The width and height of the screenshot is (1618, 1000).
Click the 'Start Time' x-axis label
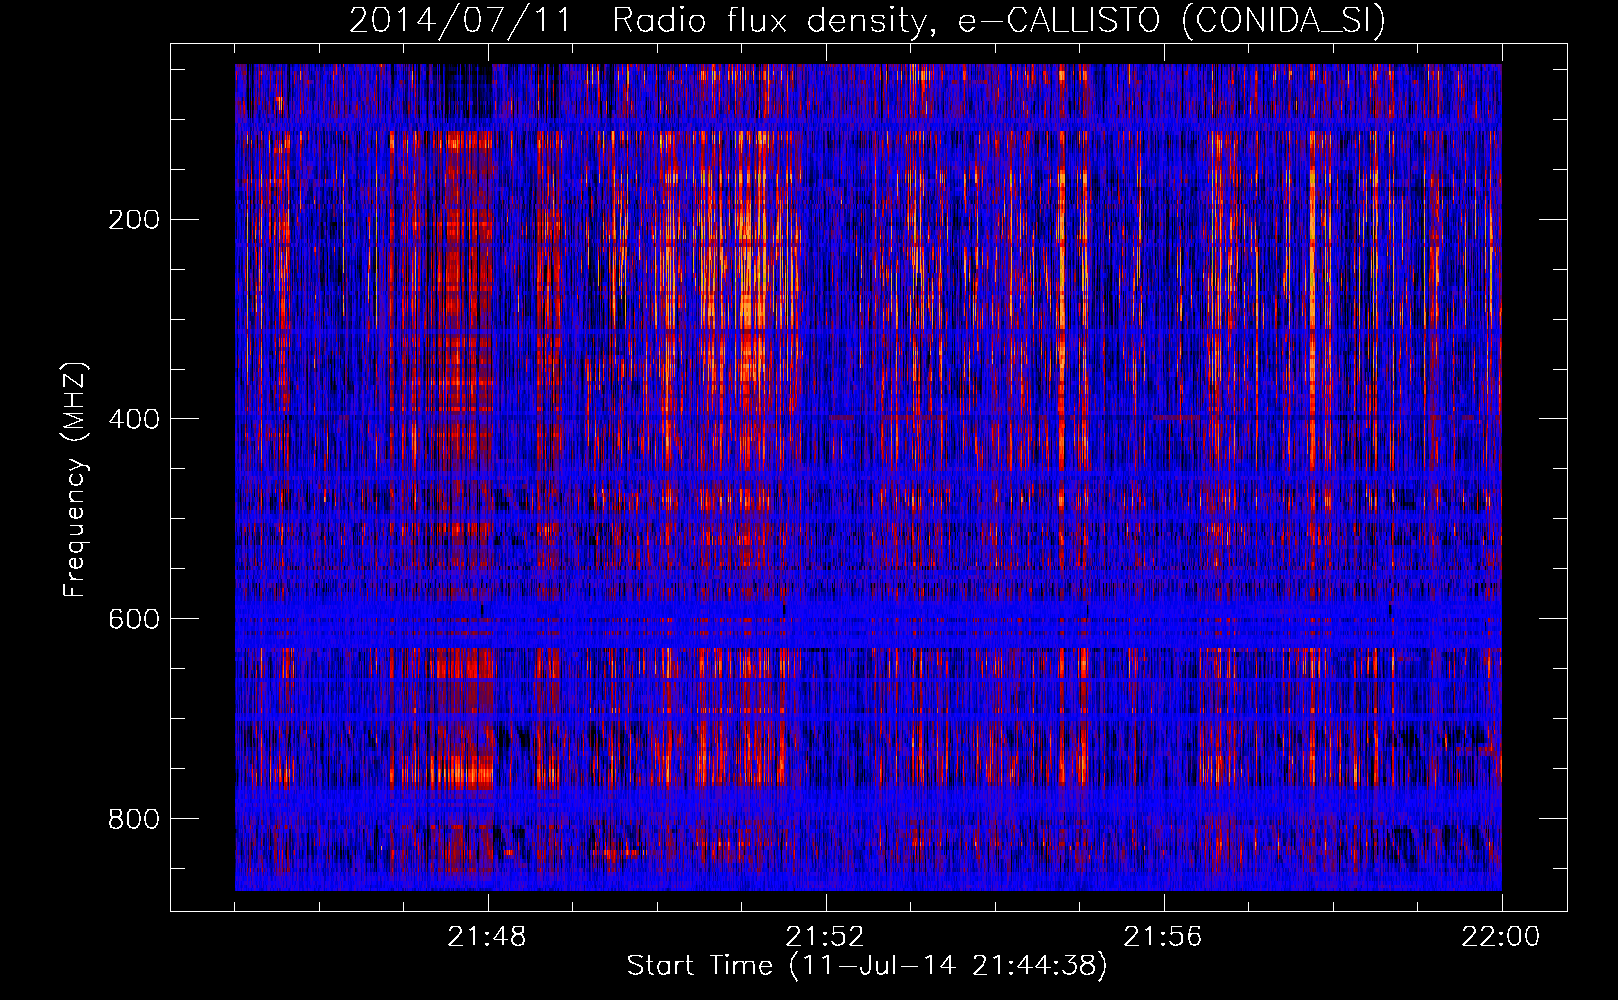coord(867,965)
